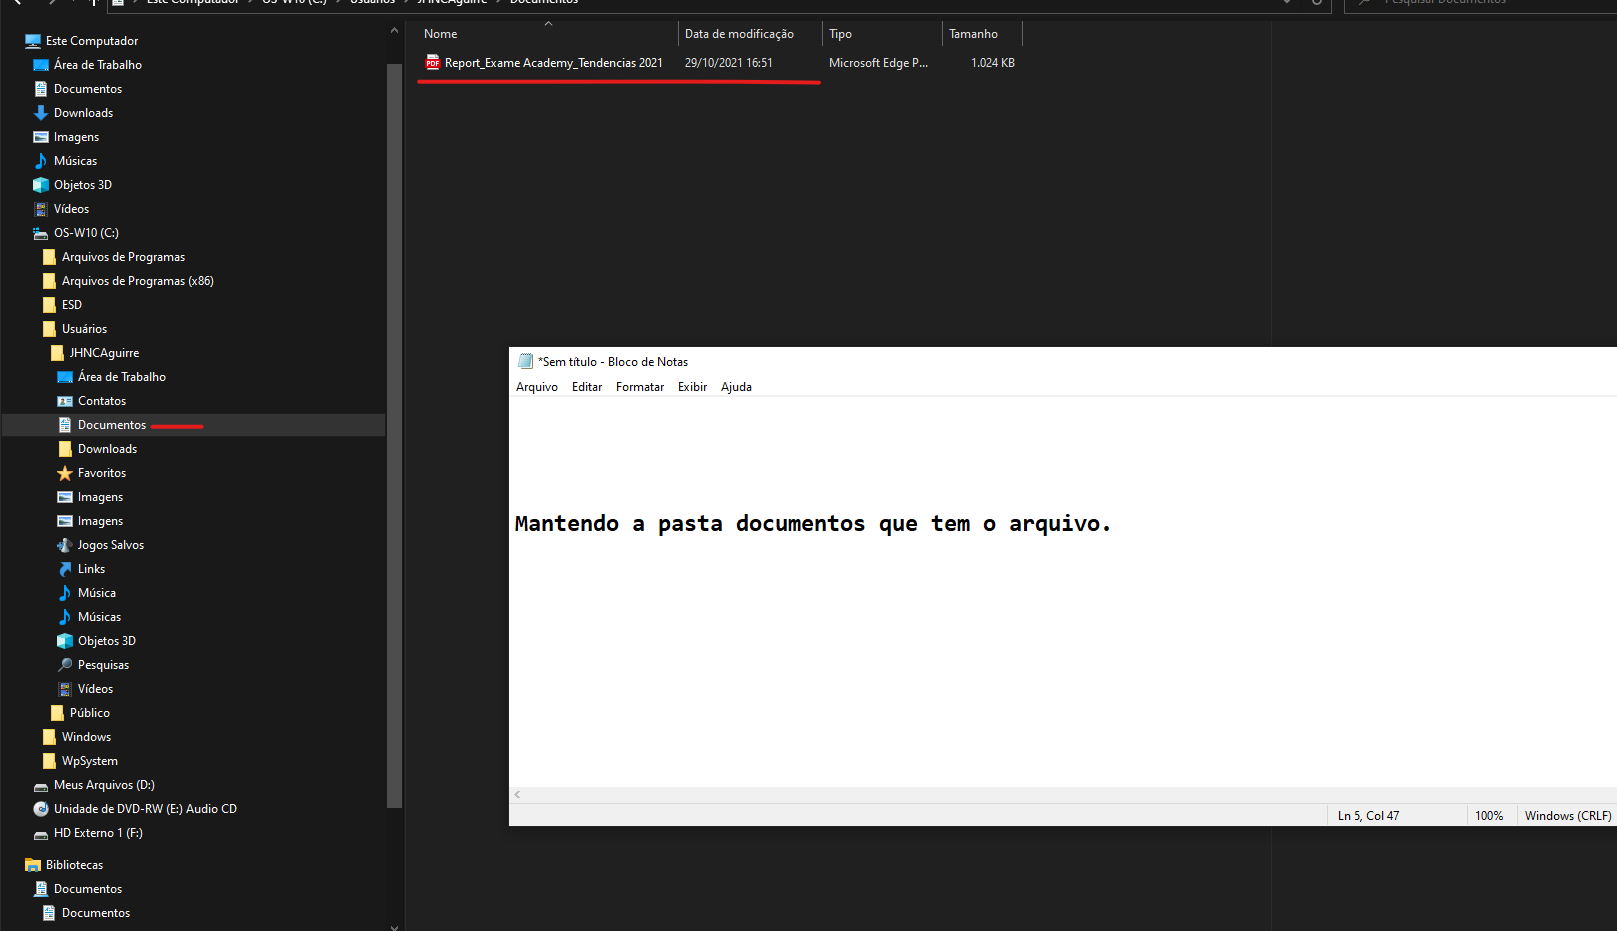The width and height of the screenshot is (1617, 931).
Task: Click the navigation pane scroll up arrow
Action: (394, 31)
